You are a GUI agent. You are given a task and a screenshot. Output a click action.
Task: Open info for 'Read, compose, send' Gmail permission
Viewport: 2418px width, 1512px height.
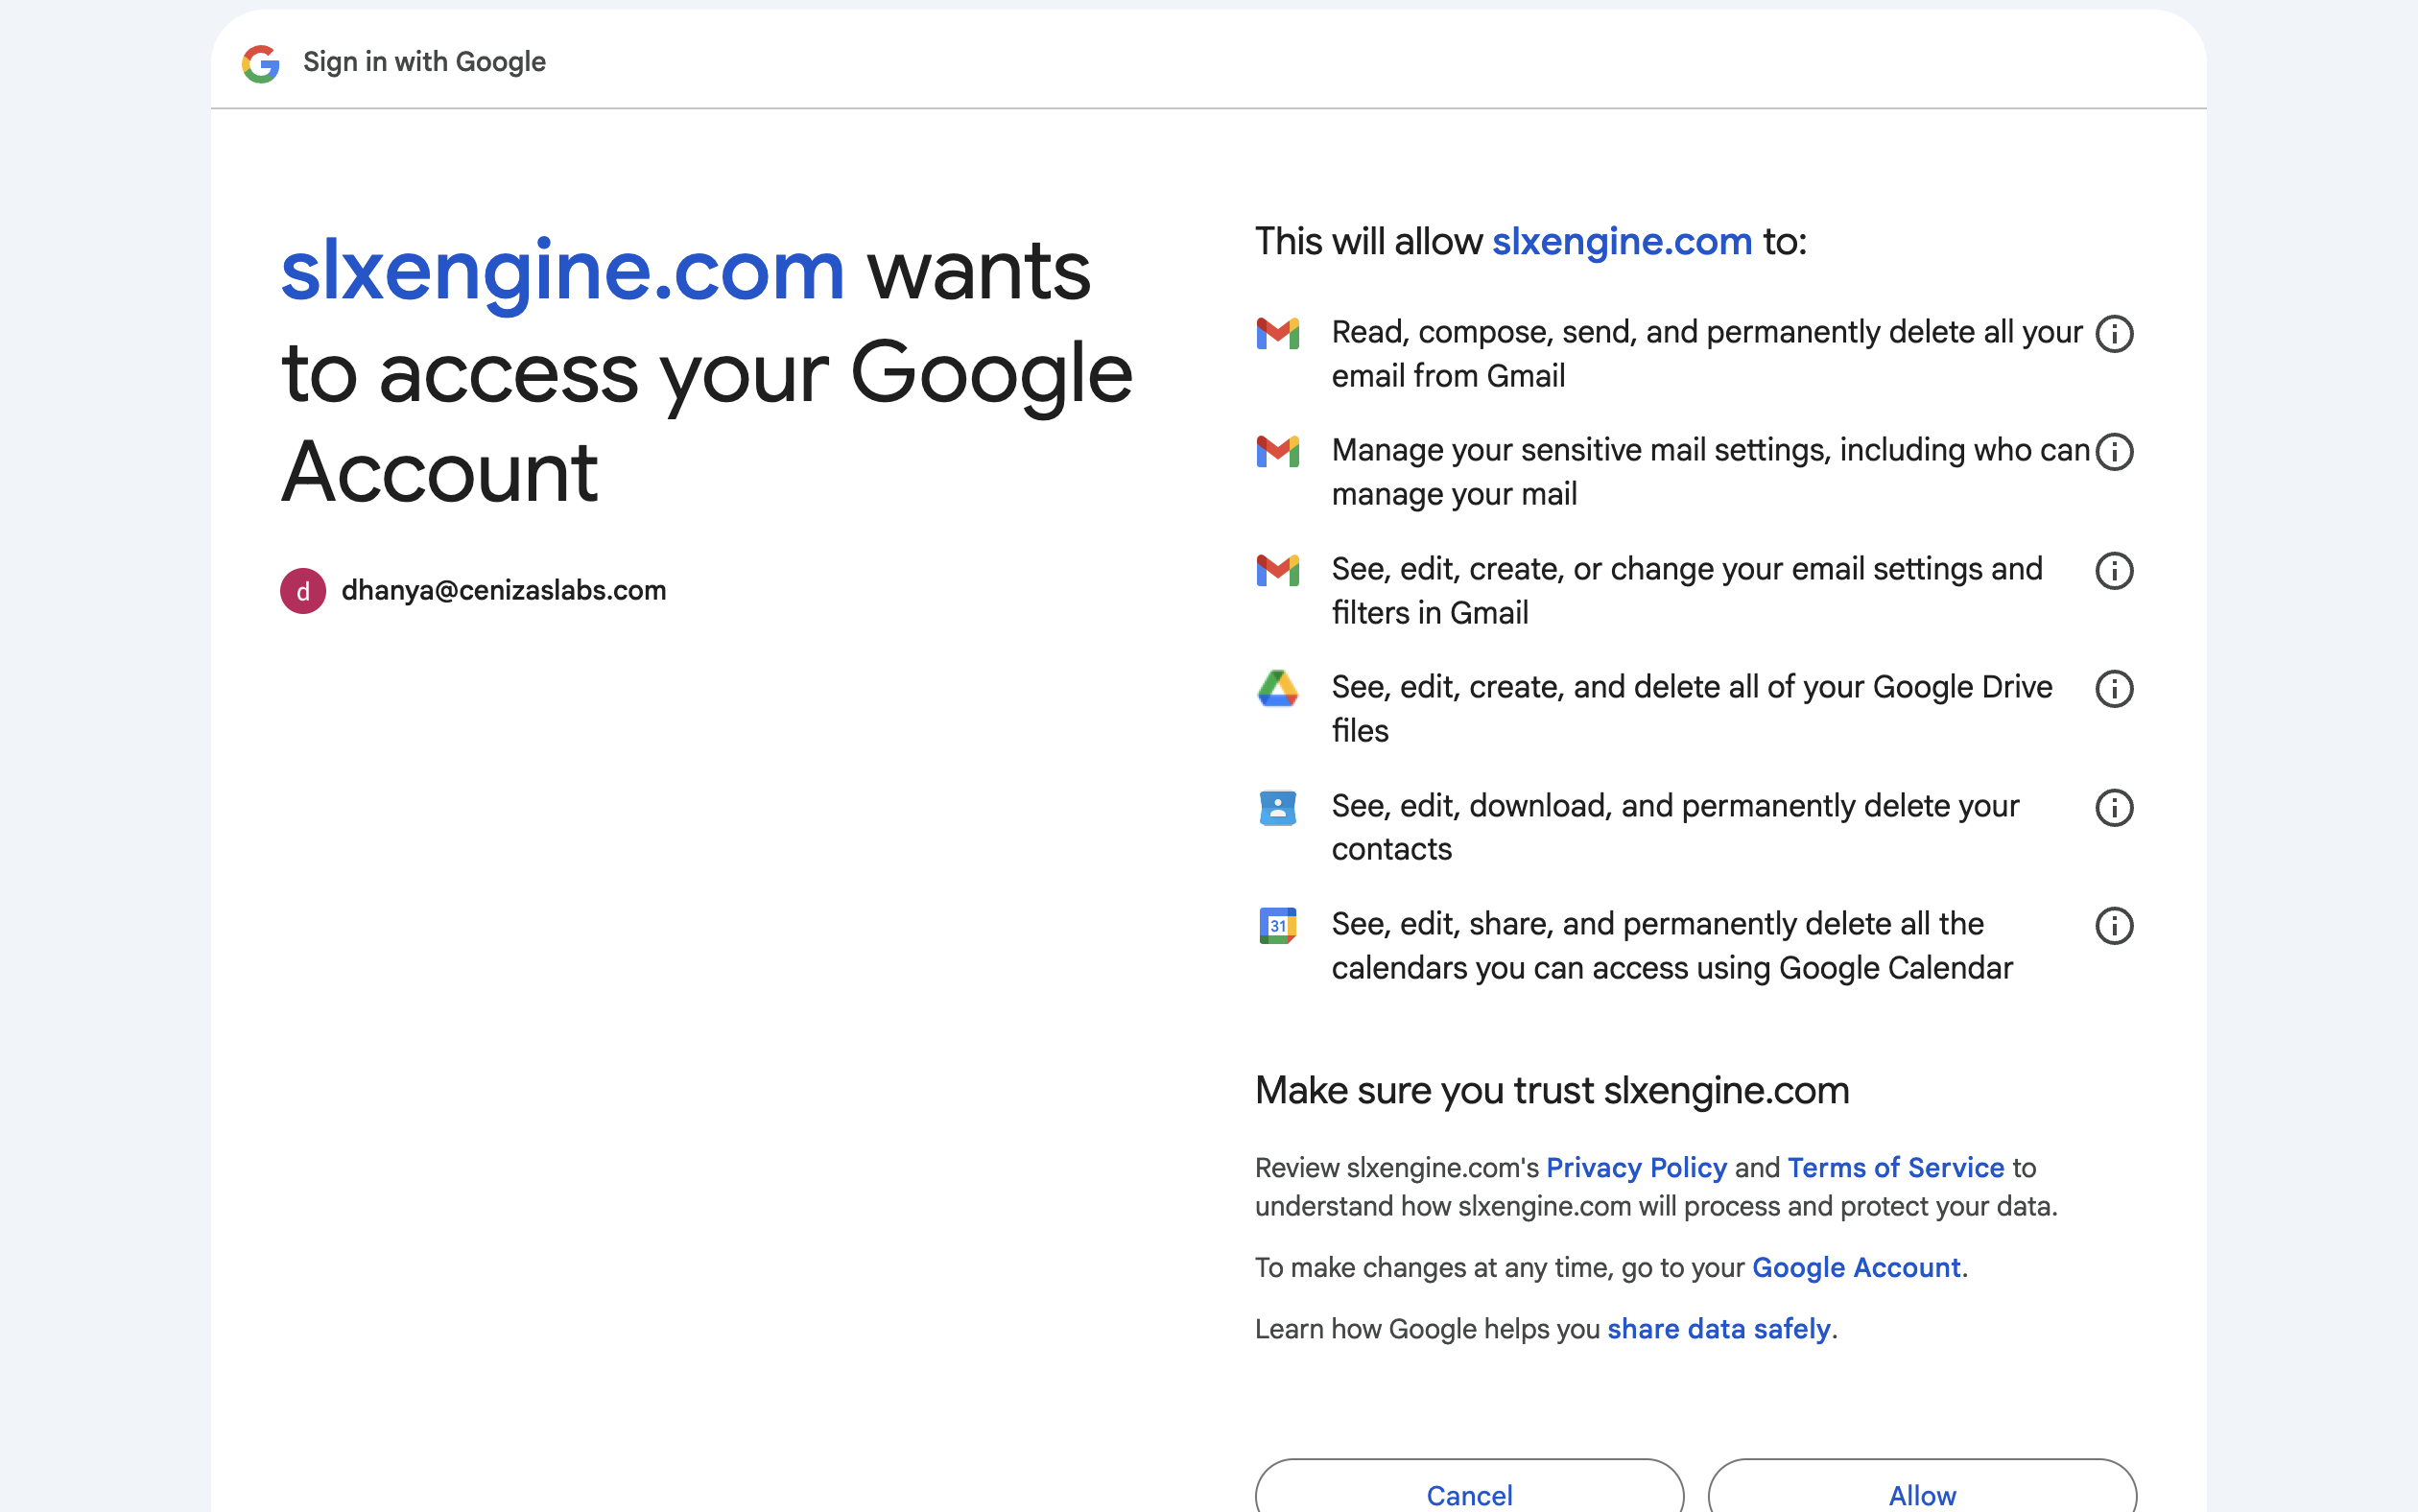point(2113,334)
